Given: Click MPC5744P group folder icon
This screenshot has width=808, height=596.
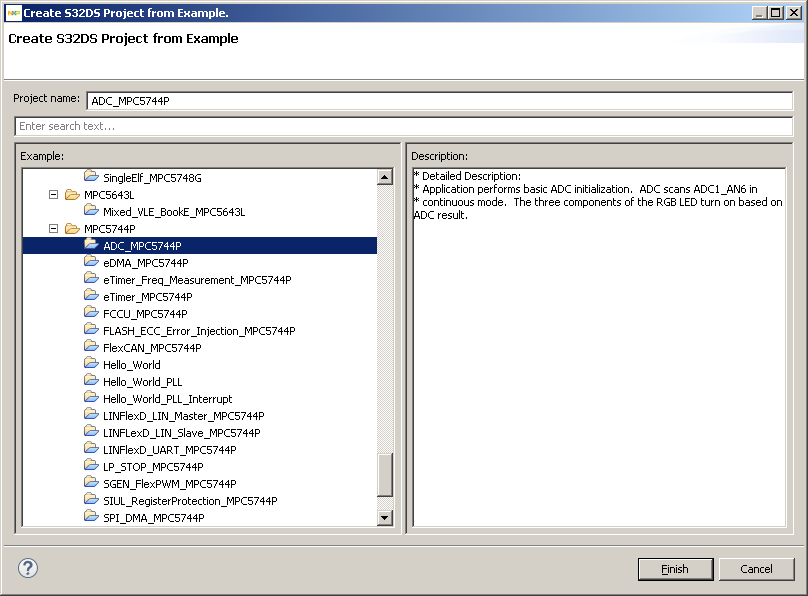Looking at the screenshot, I should click(72, 229).
